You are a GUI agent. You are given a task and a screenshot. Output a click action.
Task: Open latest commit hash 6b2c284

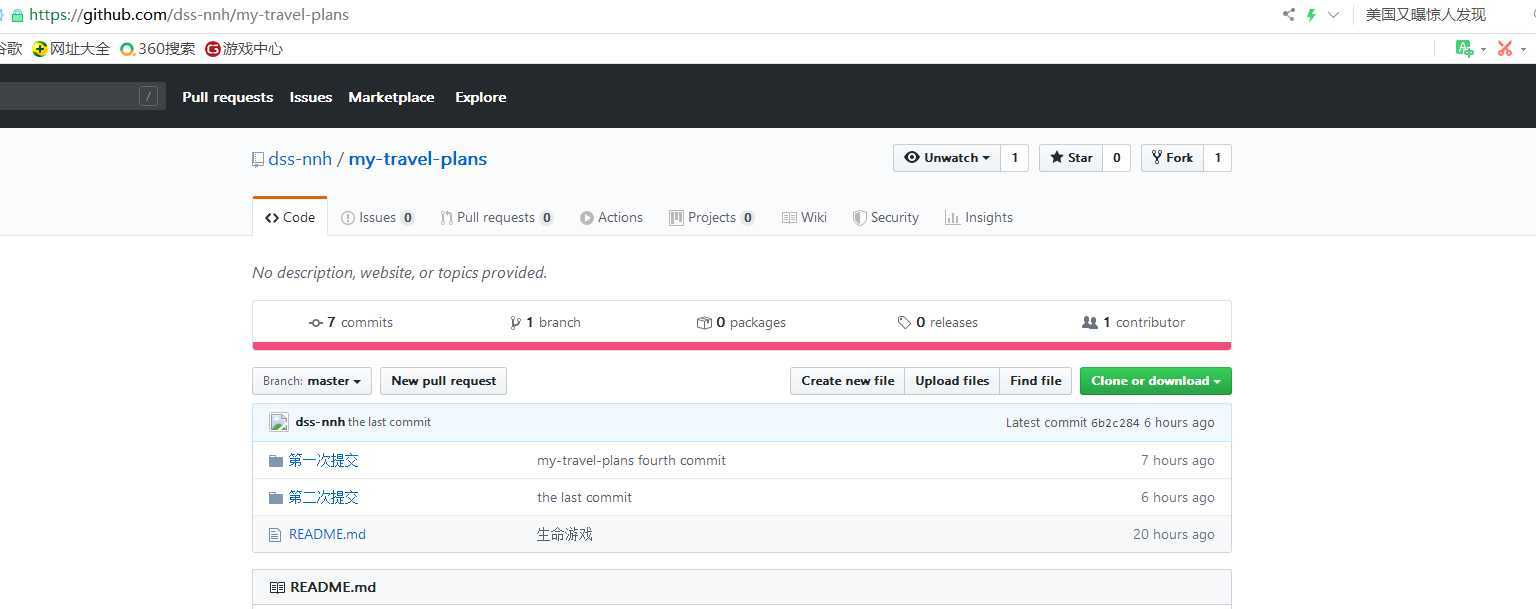point(1115,423)
